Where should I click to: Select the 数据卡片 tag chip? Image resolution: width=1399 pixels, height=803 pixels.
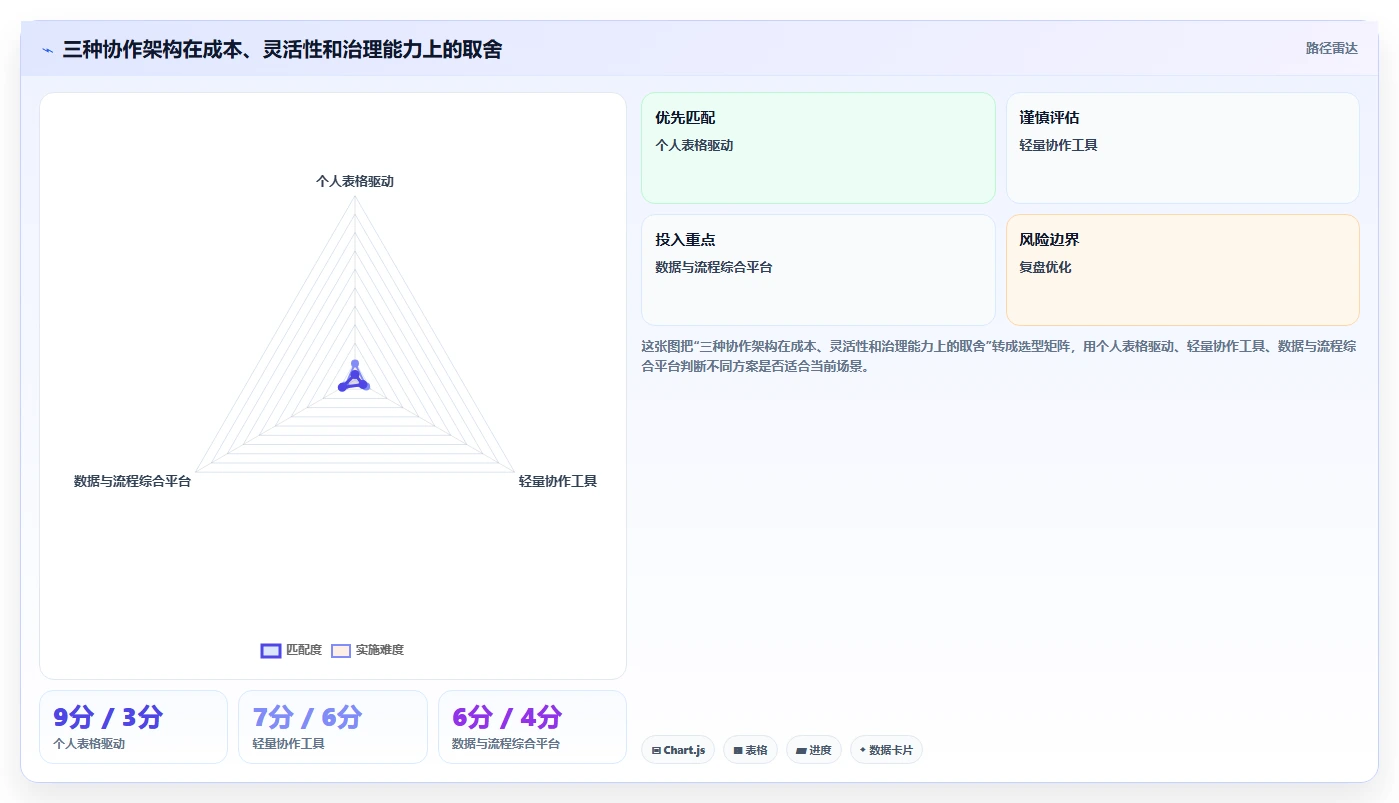(x=886, y=750)
